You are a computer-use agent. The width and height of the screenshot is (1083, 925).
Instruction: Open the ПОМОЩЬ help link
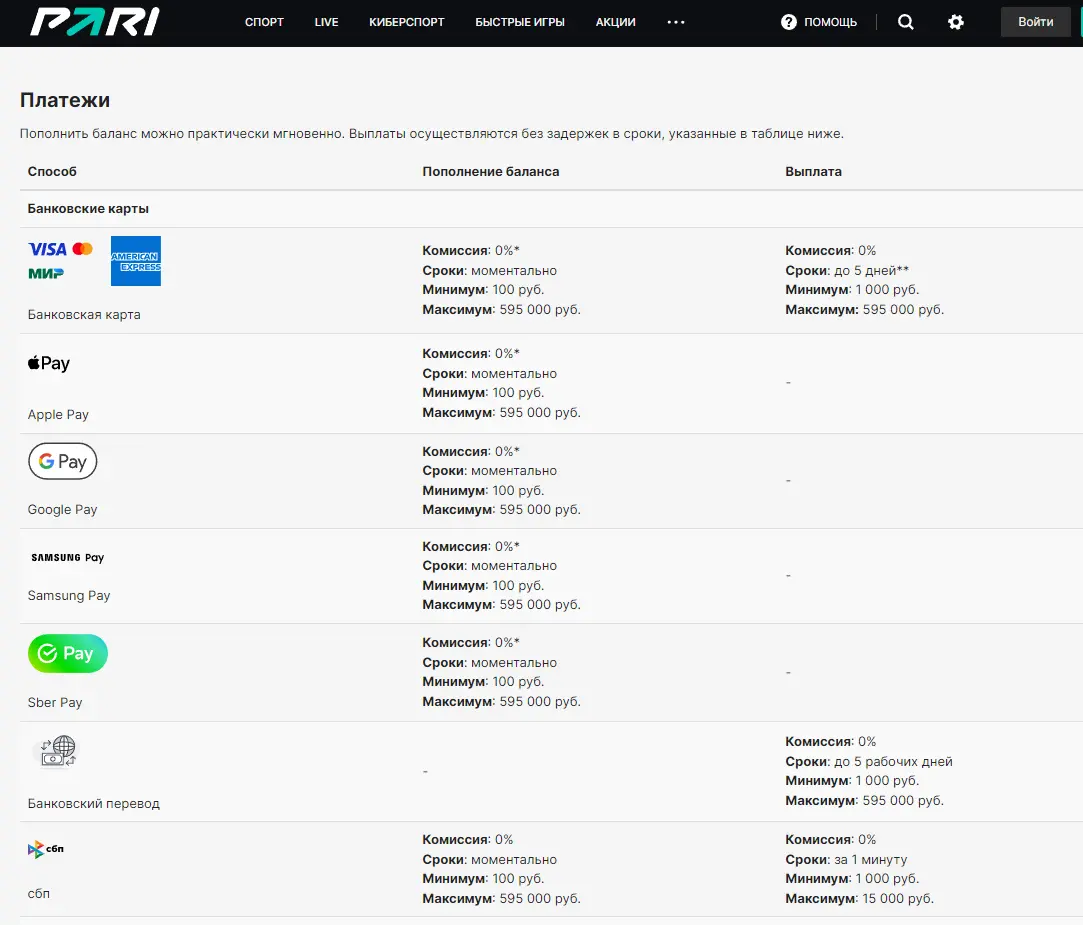[819, 22]
